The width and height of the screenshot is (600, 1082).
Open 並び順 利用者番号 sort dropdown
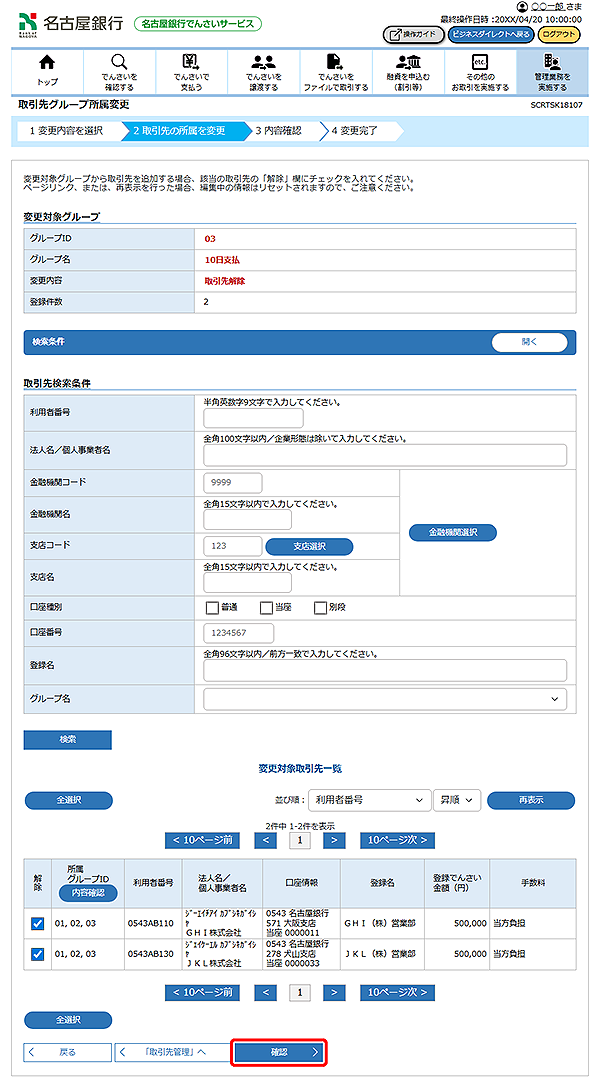pyautogui.click(x=367, y=800)
